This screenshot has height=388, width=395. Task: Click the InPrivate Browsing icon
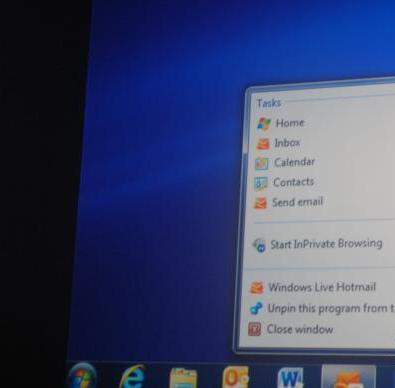(x=259, y=246)
